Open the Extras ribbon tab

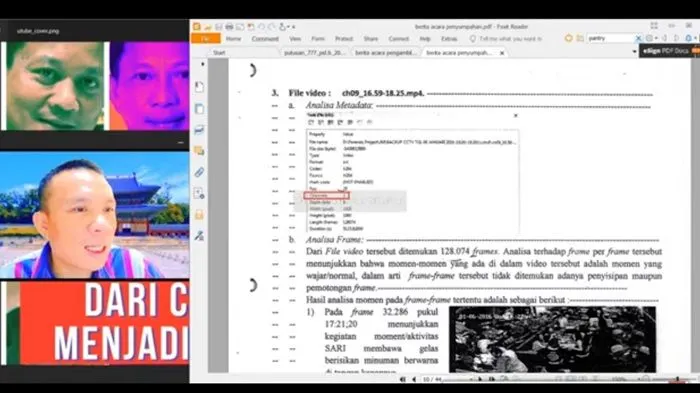point(449,39)
